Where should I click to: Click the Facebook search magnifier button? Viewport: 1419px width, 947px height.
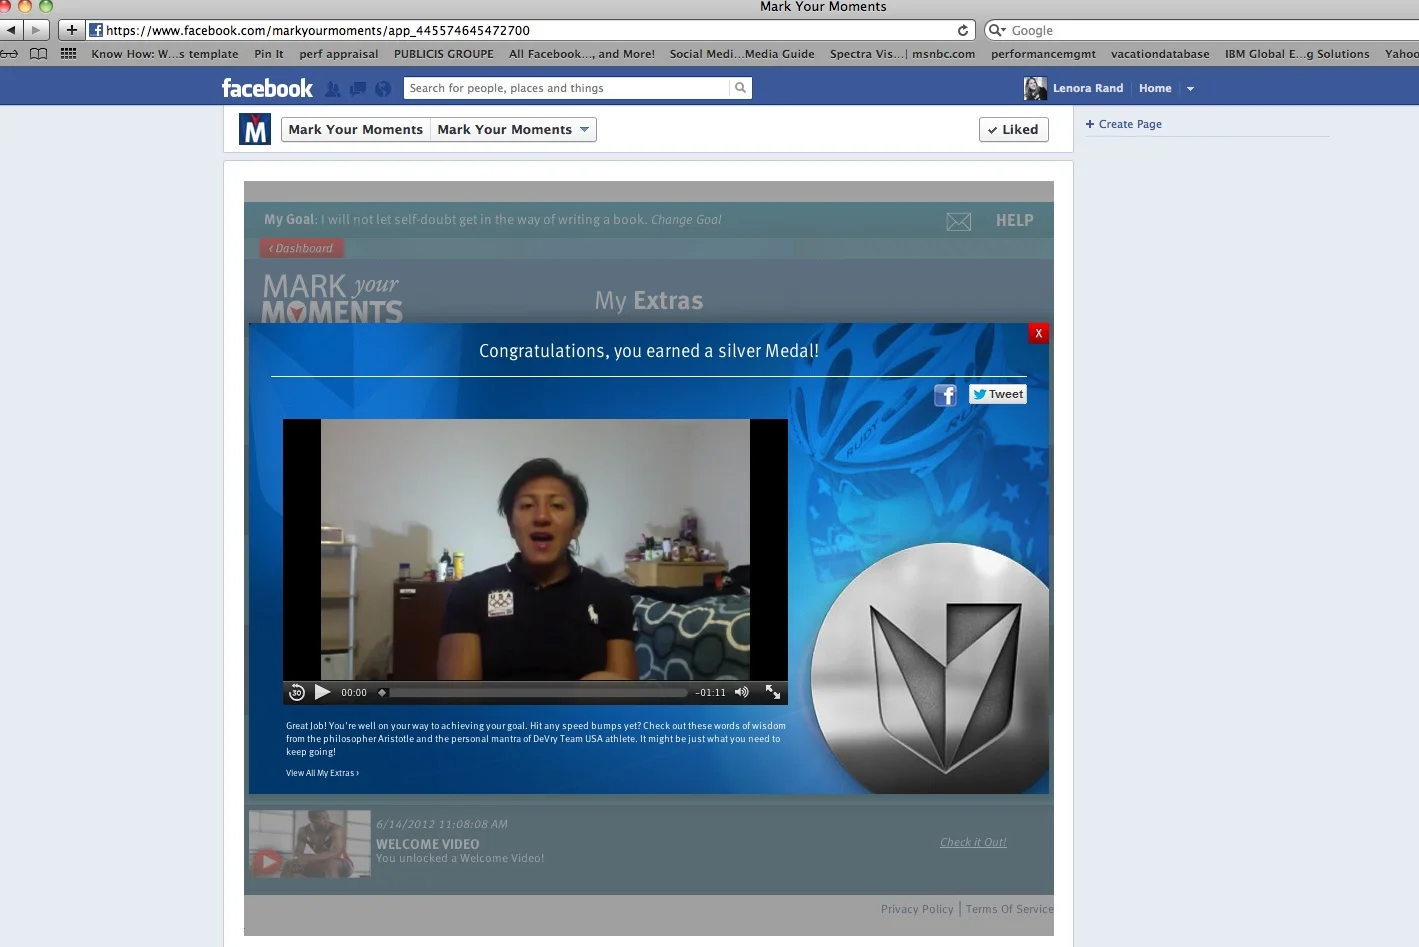click(x=740, y=88)
